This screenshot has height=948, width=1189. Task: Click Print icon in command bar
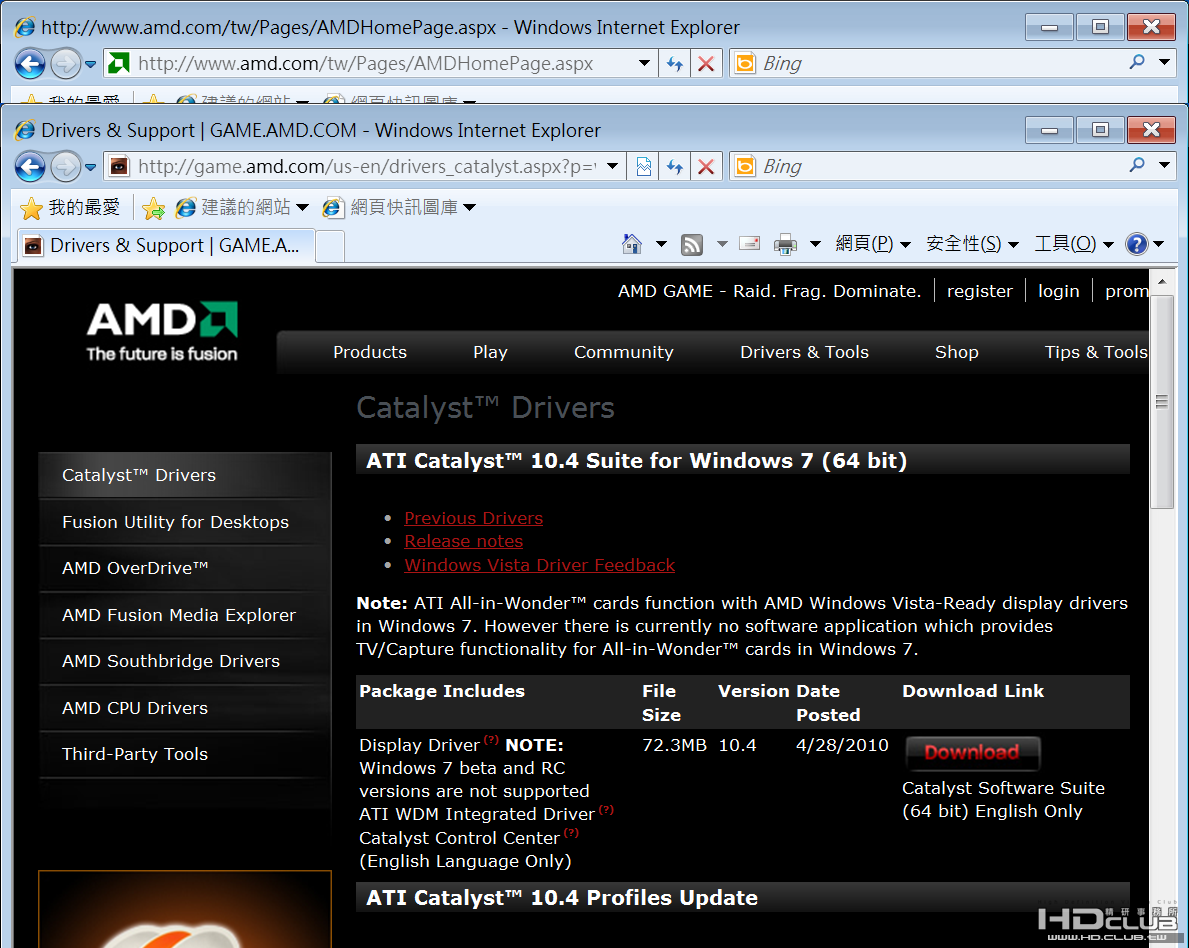click(786, 244)
